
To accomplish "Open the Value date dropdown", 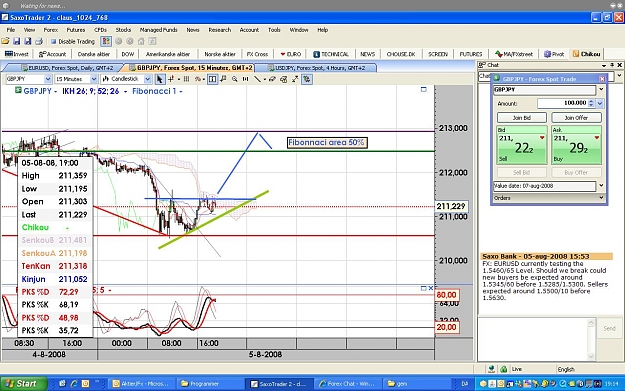I will click(x=601, y=185).
